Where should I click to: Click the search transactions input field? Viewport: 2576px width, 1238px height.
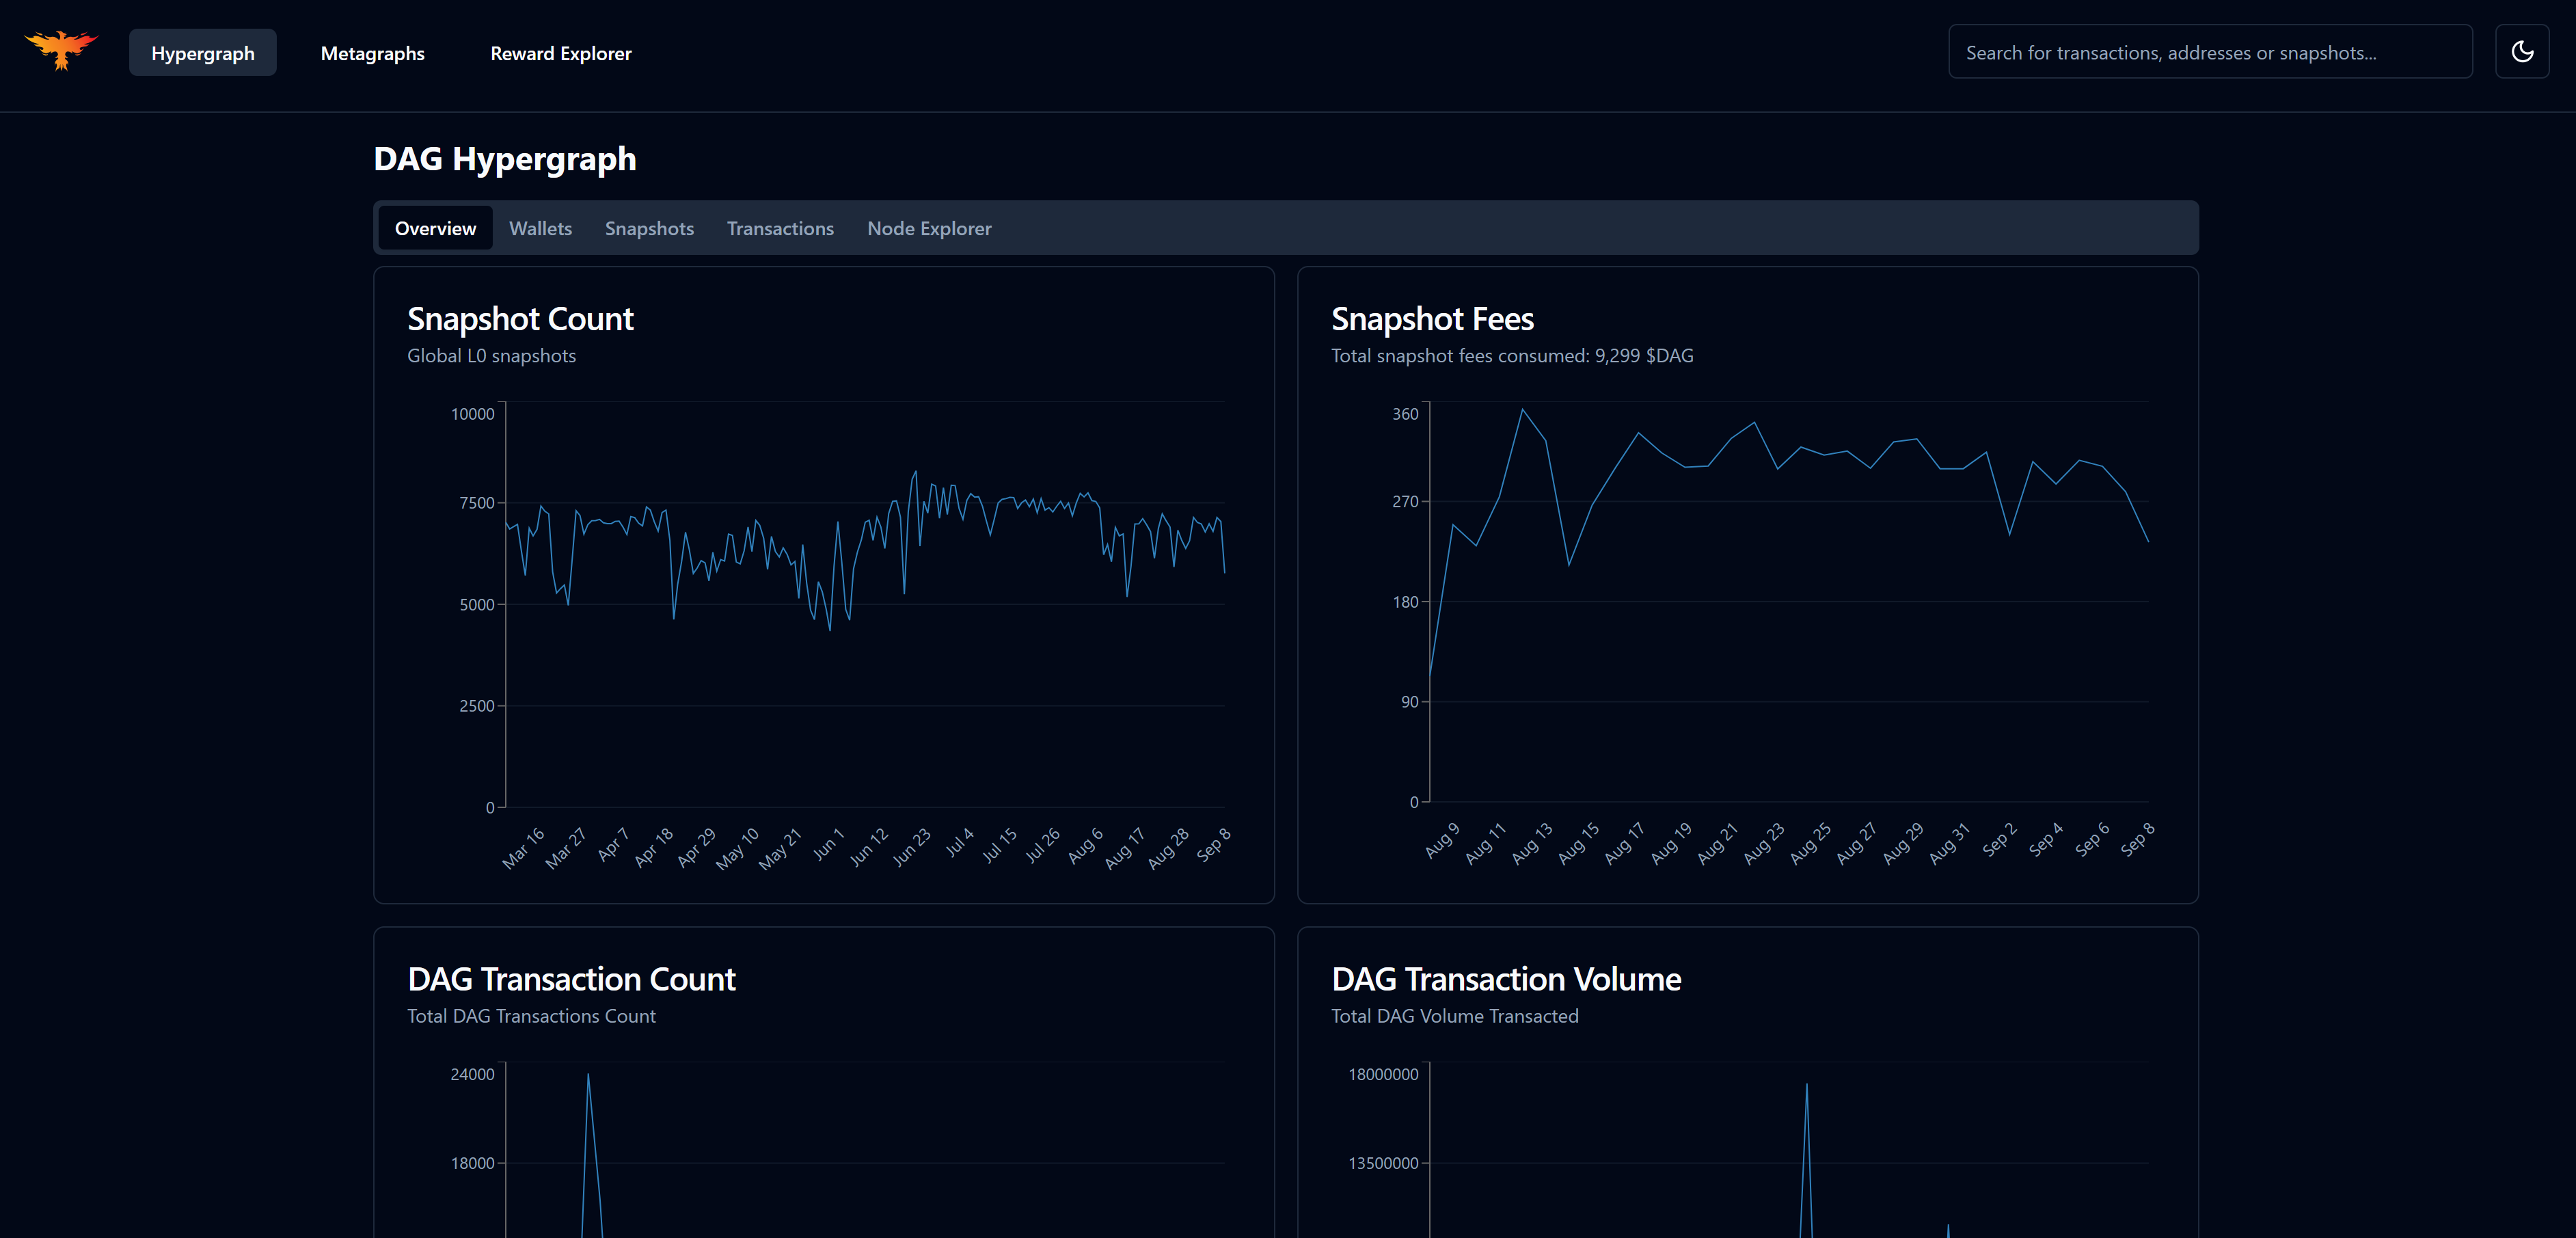pyautogui.click(x=2209, y=53)
